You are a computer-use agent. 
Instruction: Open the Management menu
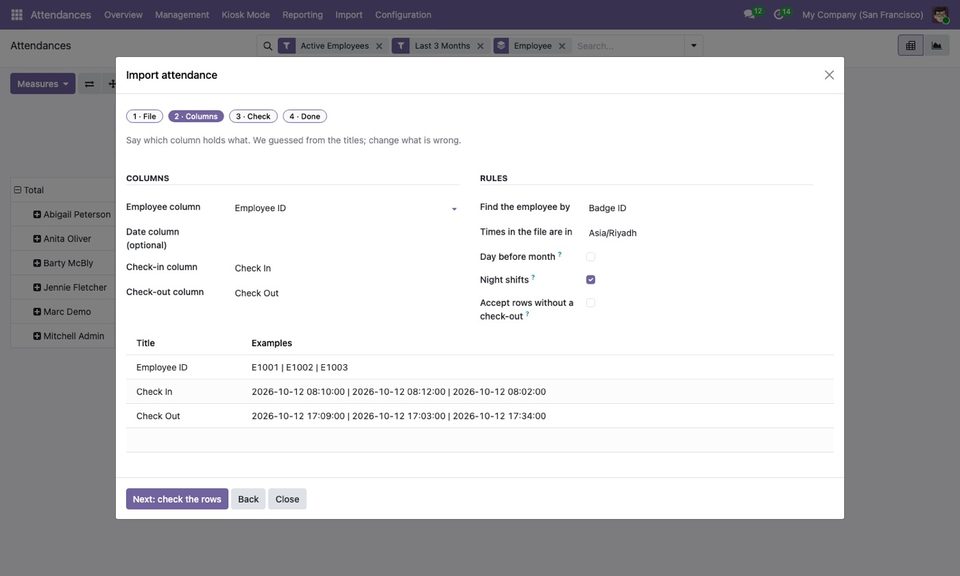pyautogui.click(x=182, y=15)
